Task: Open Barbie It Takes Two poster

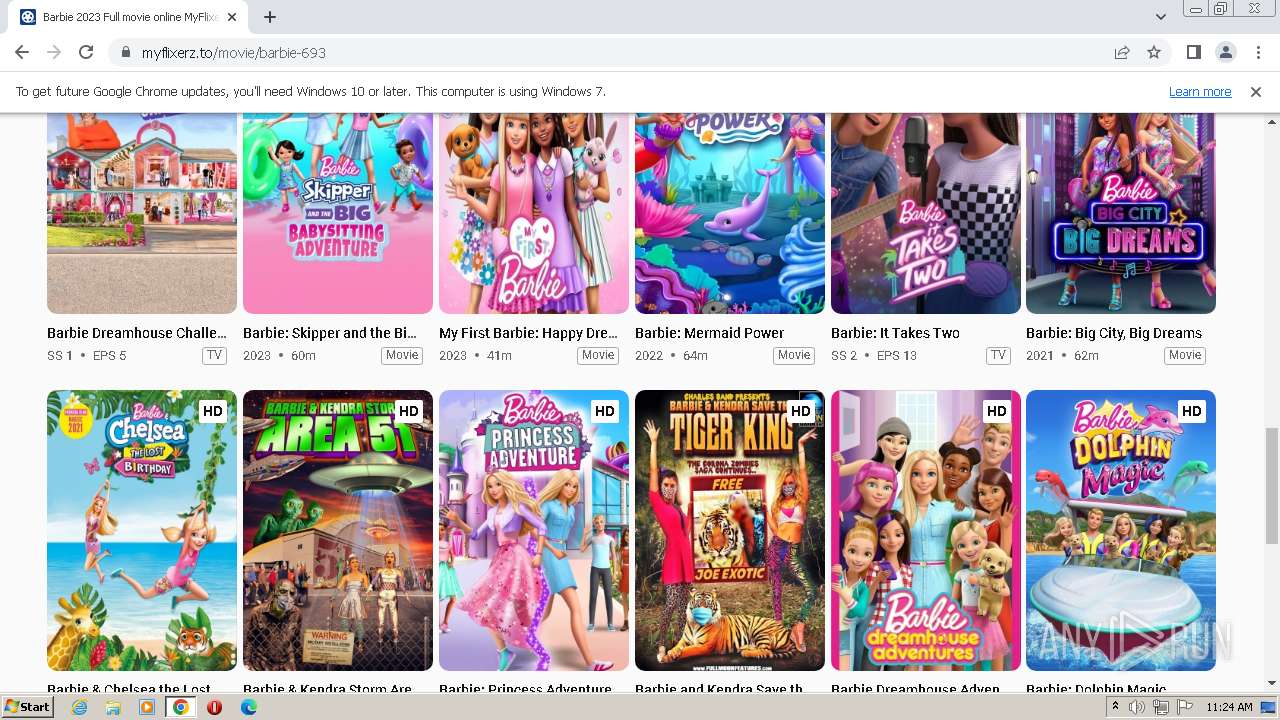Action: (x=926, y=213)
